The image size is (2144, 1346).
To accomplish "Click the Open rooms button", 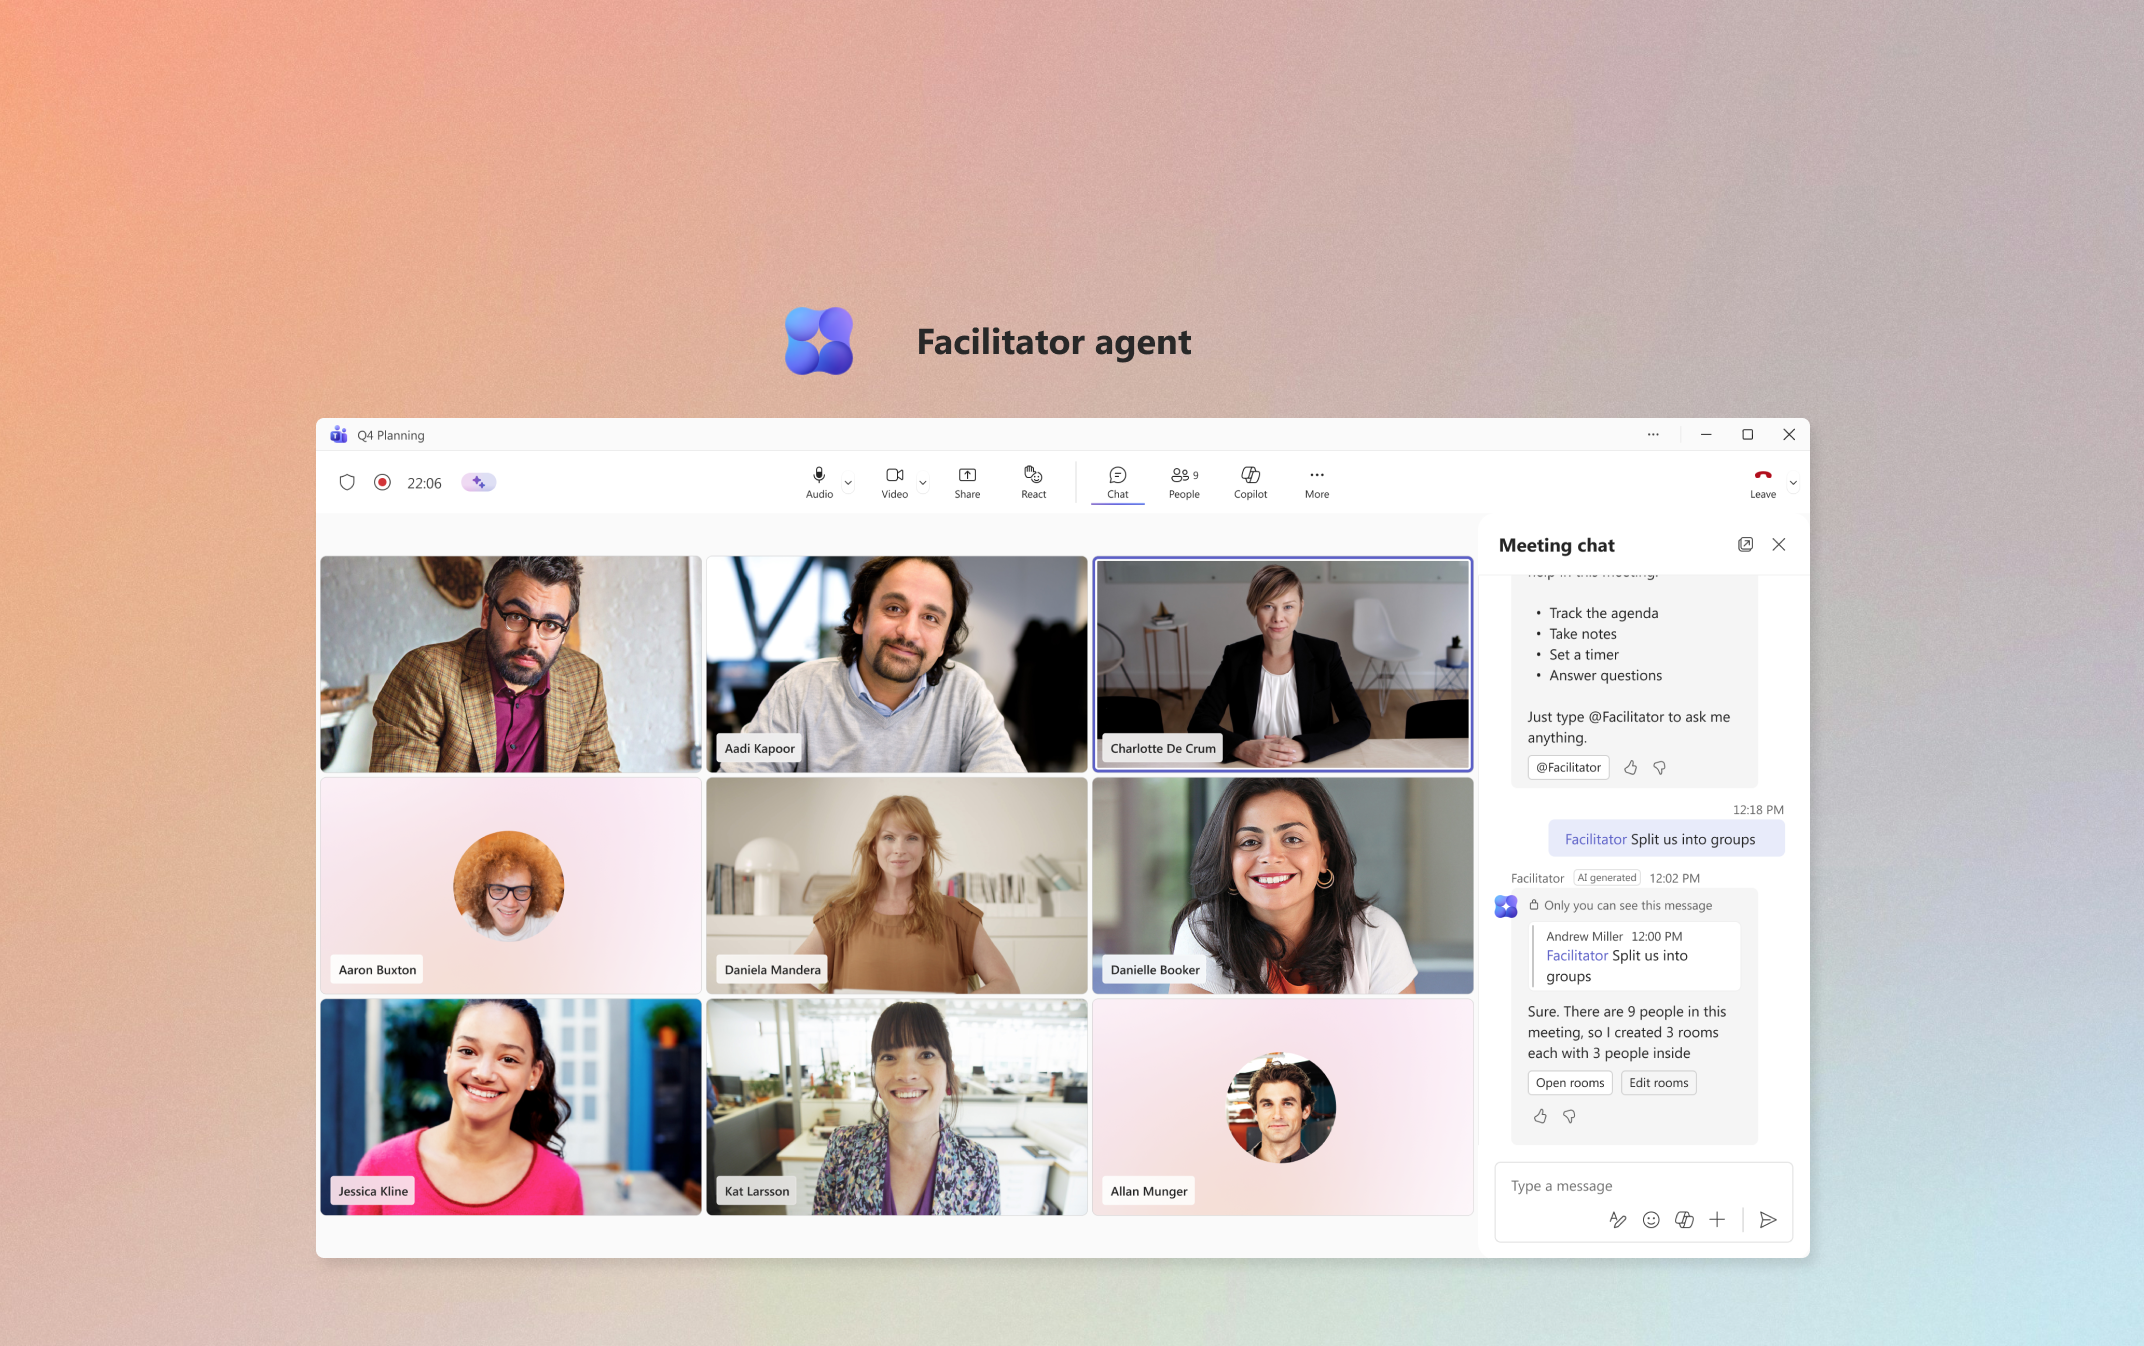I will 1570,1082.
